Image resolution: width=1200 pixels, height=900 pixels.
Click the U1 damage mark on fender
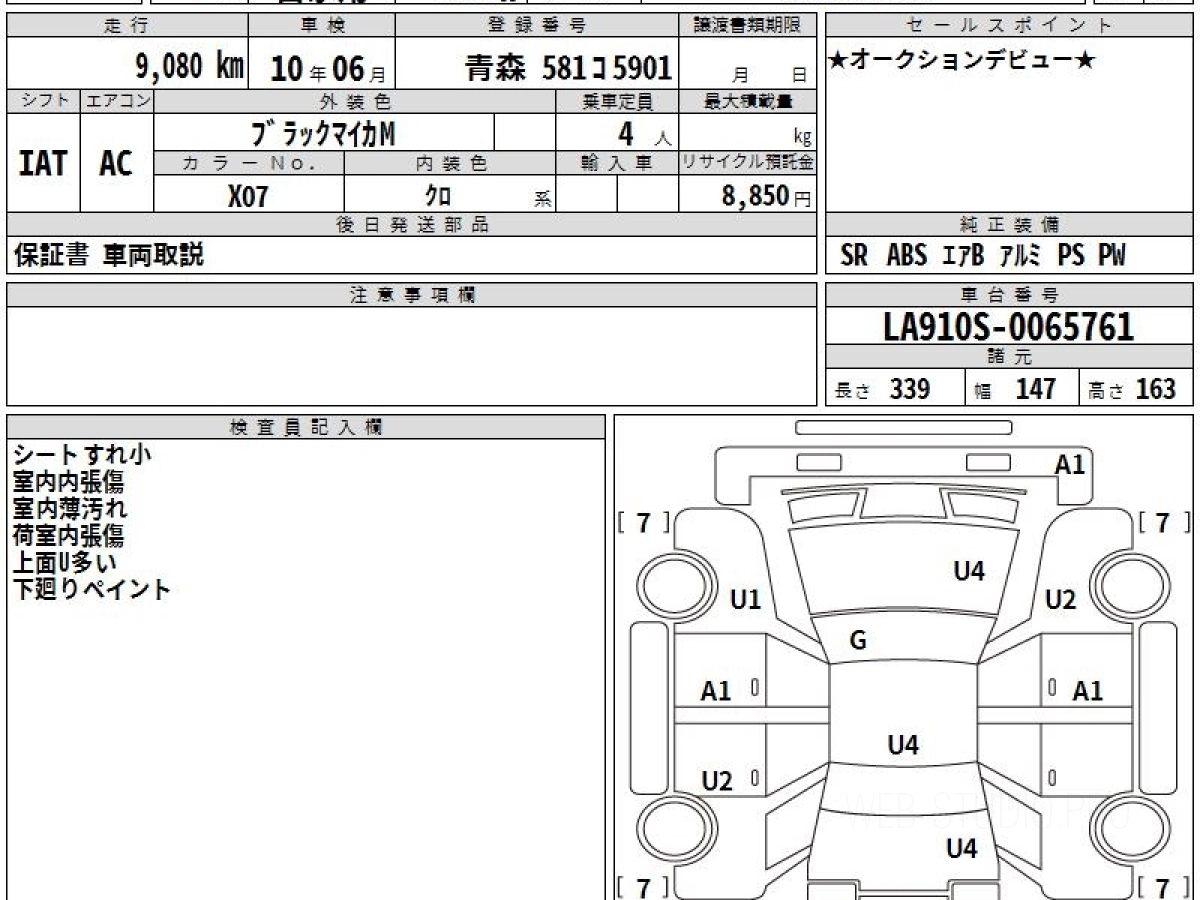746,600
